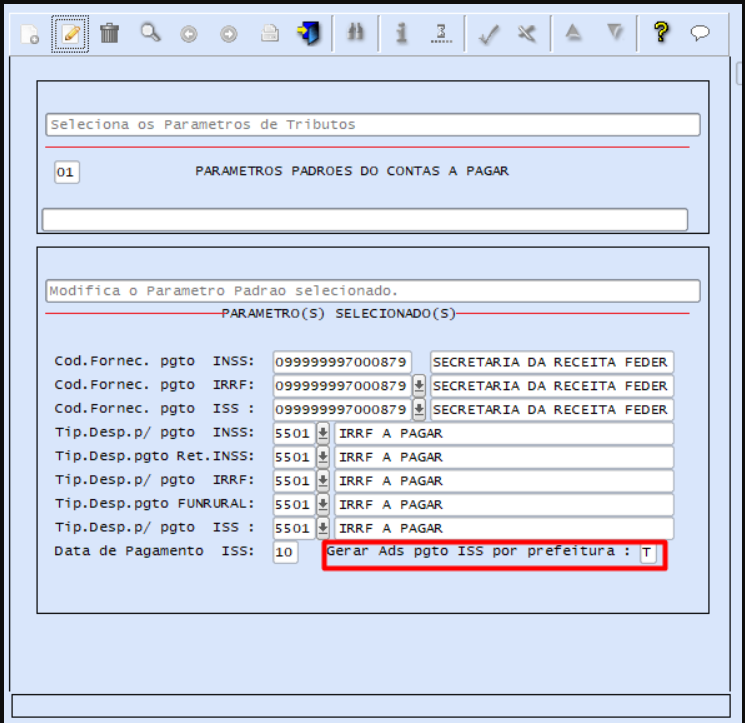Click the new record page icon

pos(30,34)
